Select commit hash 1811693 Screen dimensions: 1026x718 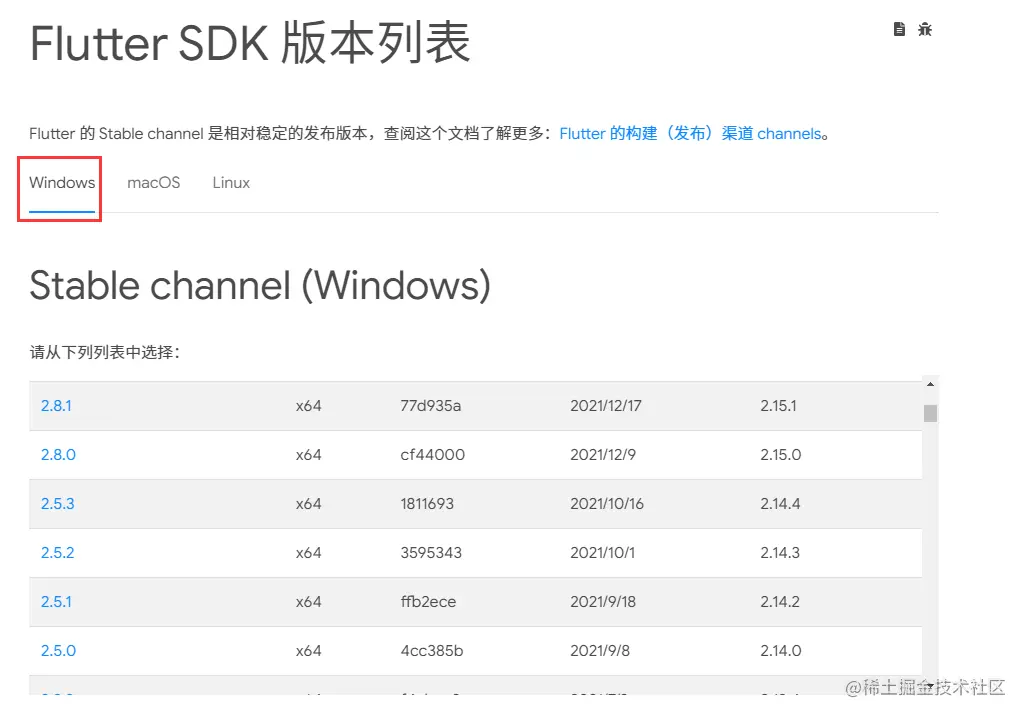[427, 504]
